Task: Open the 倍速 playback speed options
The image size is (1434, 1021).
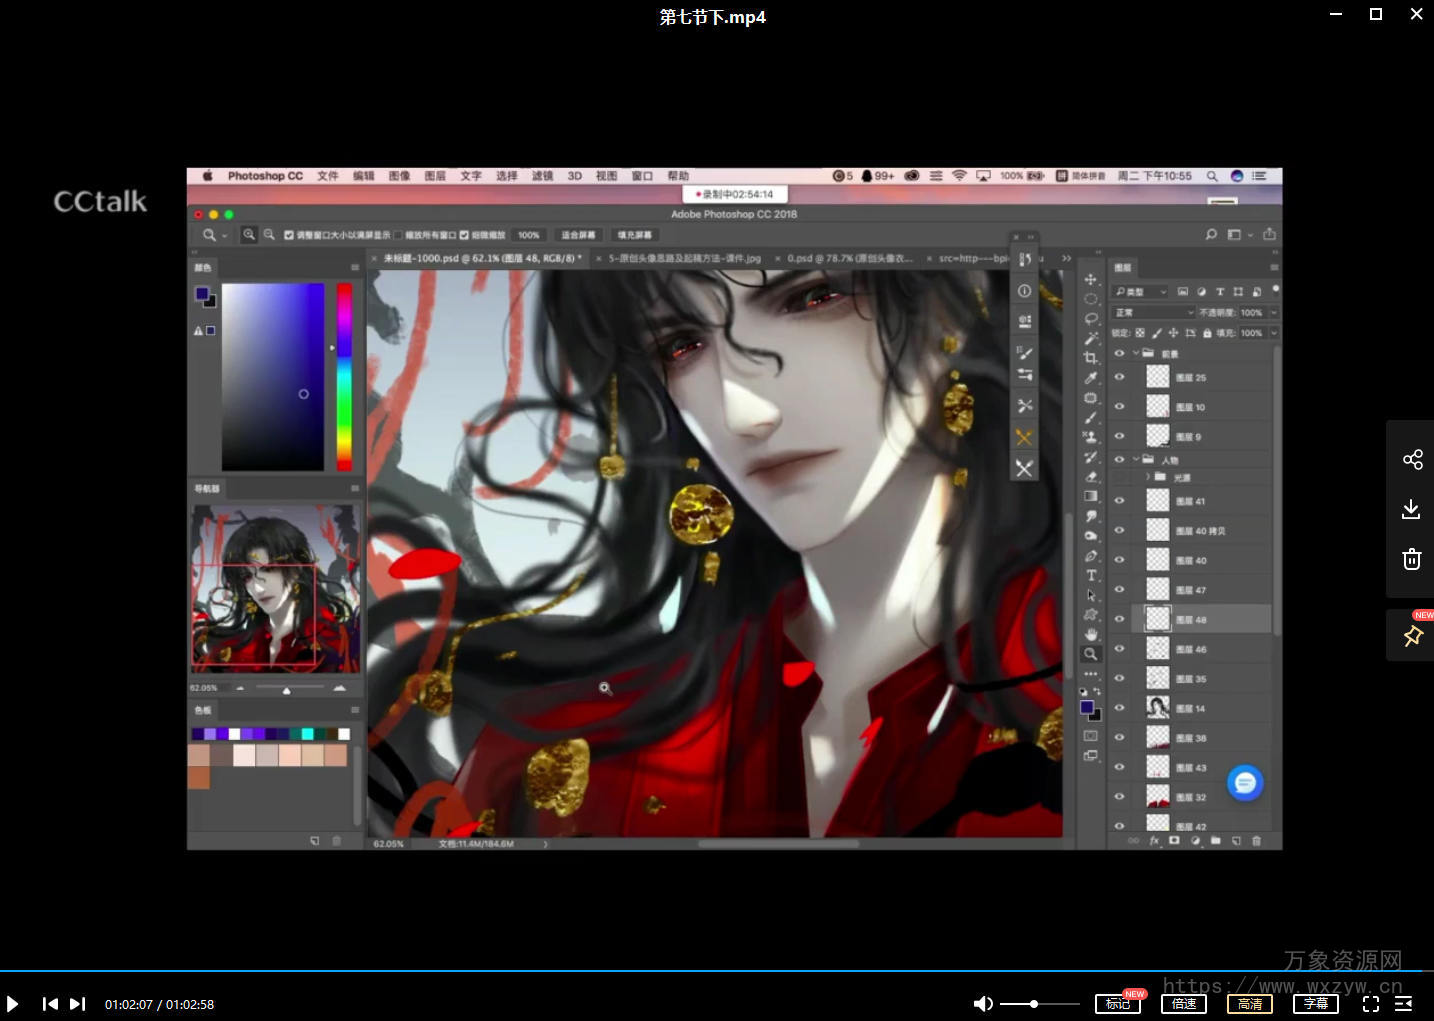Action: [1184, 1004]
